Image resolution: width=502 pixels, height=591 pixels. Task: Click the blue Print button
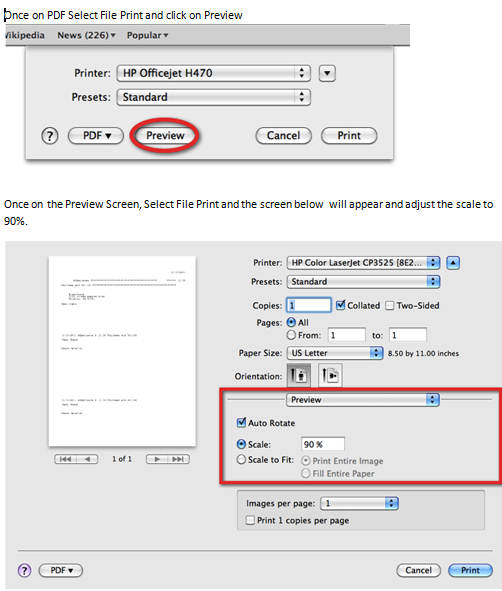click(470, 570)
